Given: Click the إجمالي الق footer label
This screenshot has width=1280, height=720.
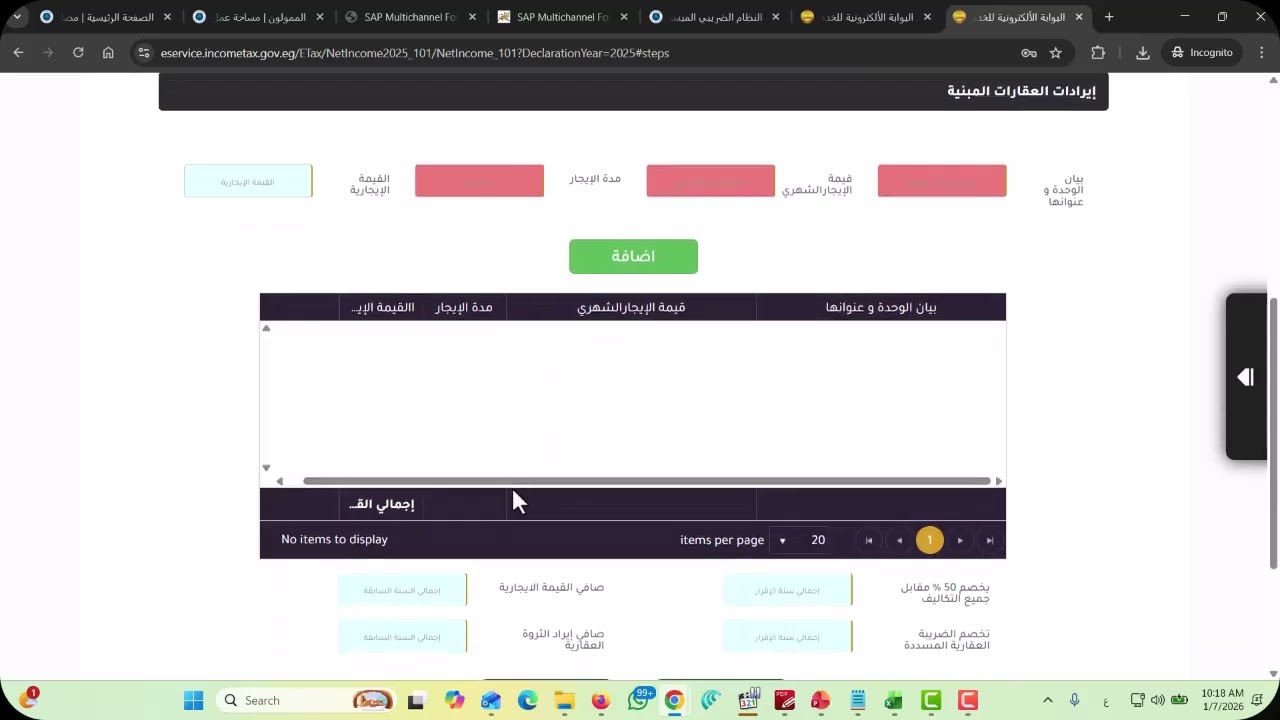Looking at the screenshot, I should pos(381,504).
